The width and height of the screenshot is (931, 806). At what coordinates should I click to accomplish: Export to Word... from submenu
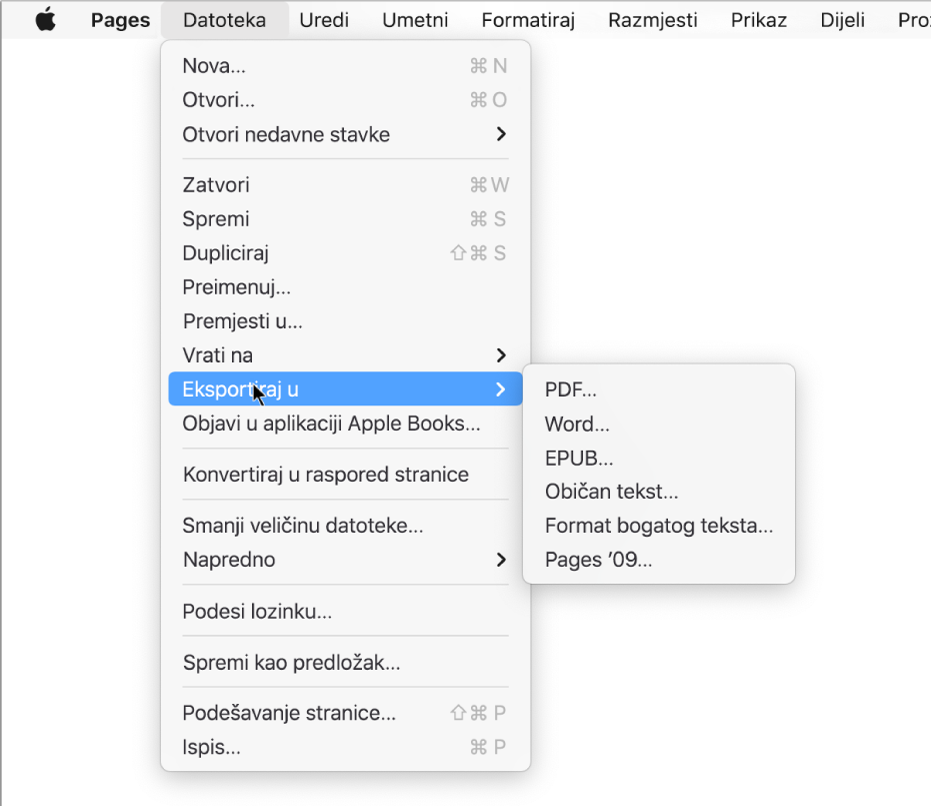coord(658,424)
